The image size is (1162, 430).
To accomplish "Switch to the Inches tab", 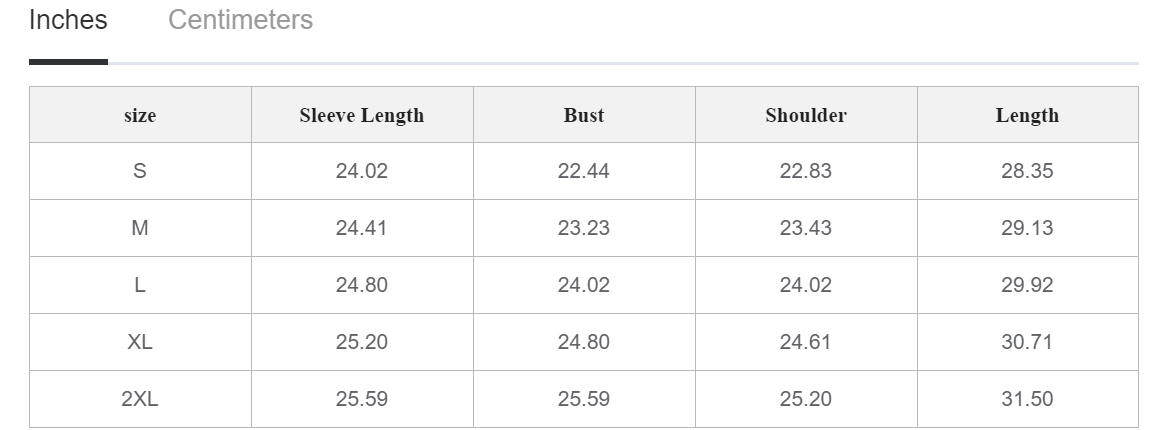I will click(68, 20).
